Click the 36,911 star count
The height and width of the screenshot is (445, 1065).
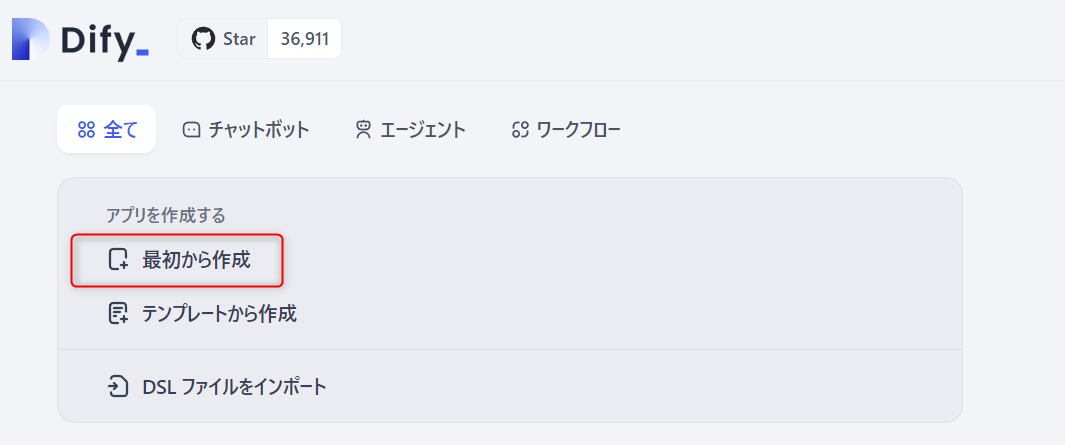pos(305,39)
